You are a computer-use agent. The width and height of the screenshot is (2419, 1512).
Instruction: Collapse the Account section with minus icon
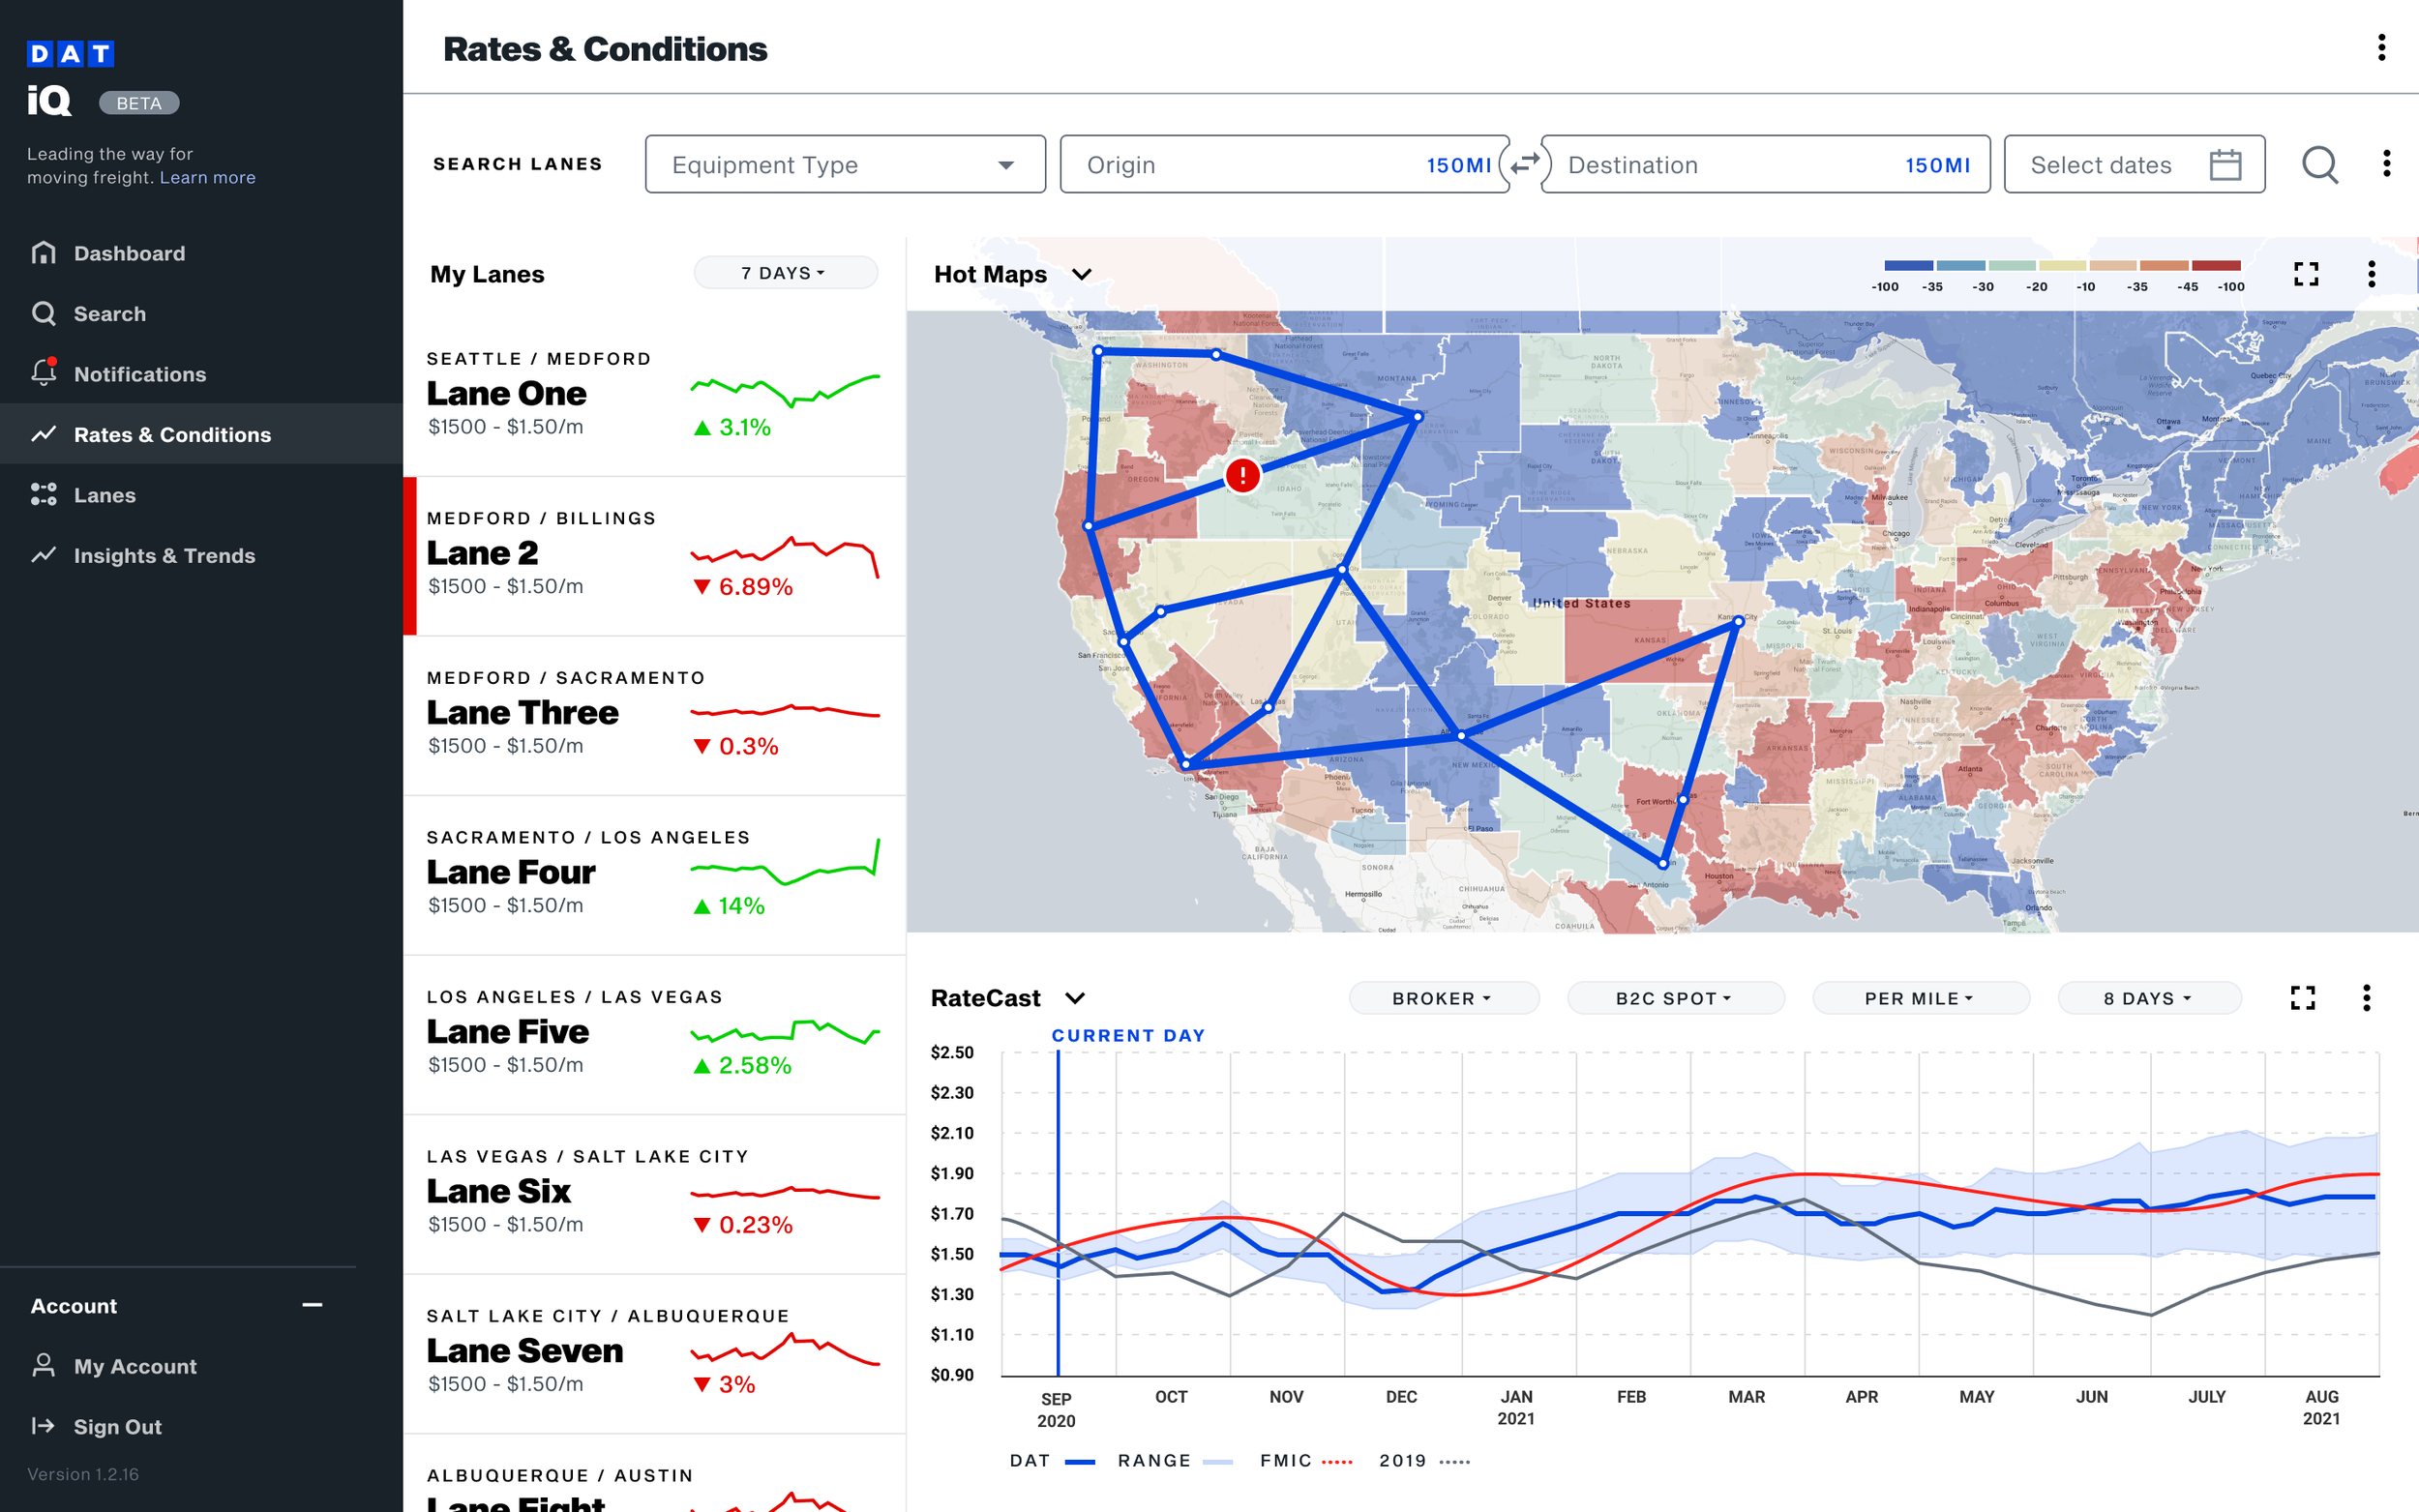pyautogui.click(x=312, y=1305)
